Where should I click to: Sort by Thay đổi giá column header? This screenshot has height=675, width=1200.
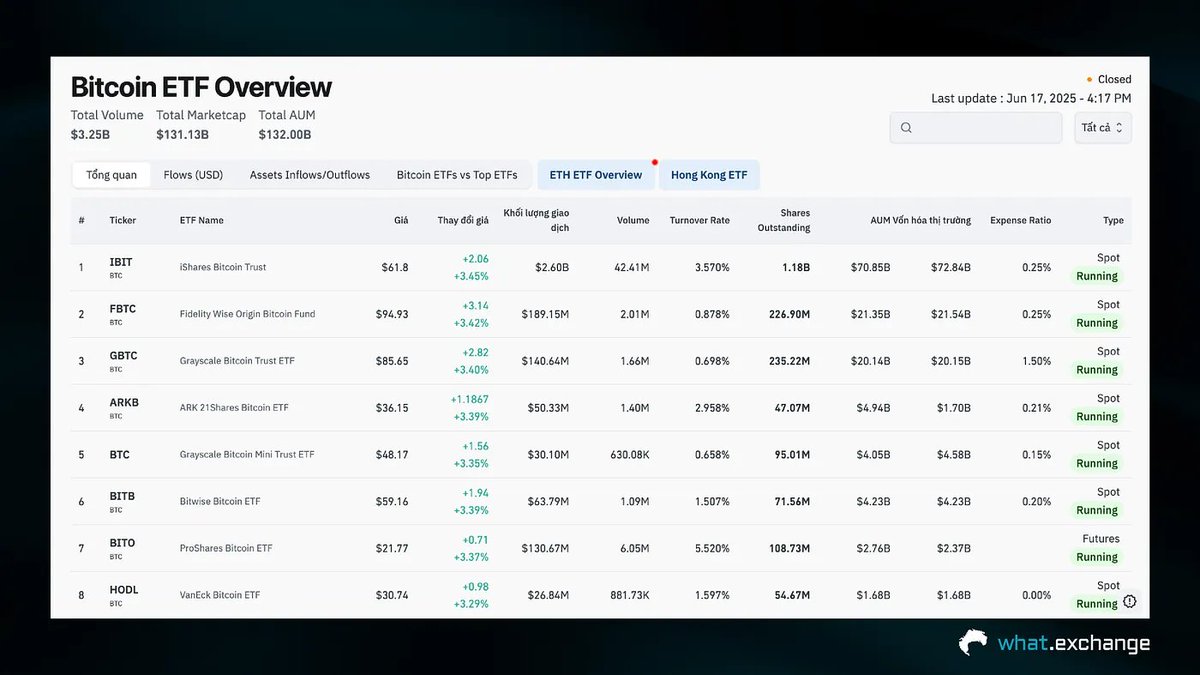[x=463, y=220]
